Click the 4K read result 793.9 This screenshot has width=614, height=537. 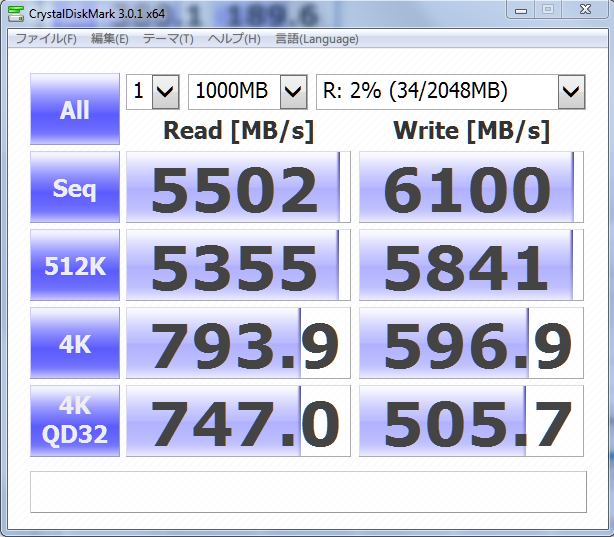click(238, 343)
